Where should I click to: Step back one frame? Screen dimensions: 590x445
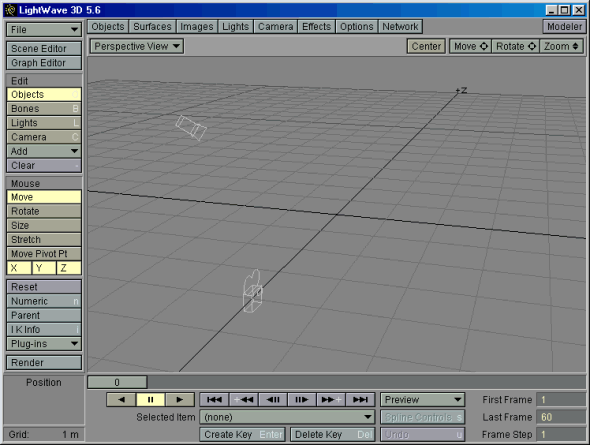[273, 399]
